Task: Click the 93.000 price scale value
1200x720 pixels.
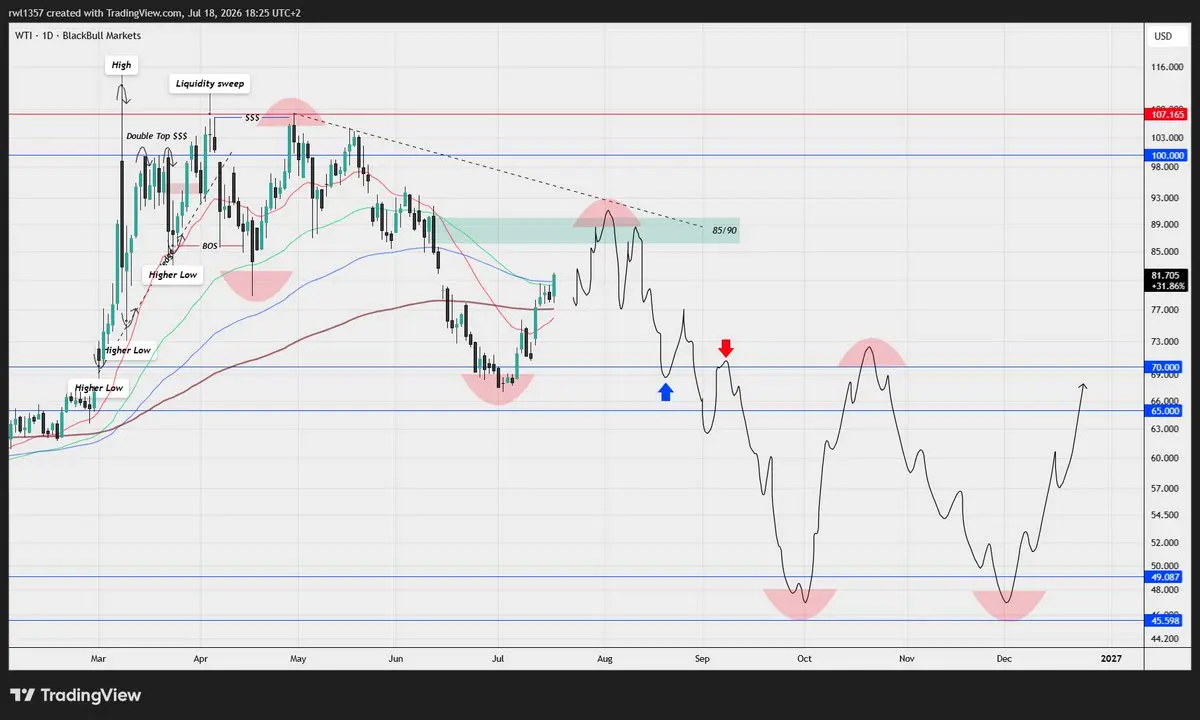Action: pyautogui.click(x=1167, y=200)
